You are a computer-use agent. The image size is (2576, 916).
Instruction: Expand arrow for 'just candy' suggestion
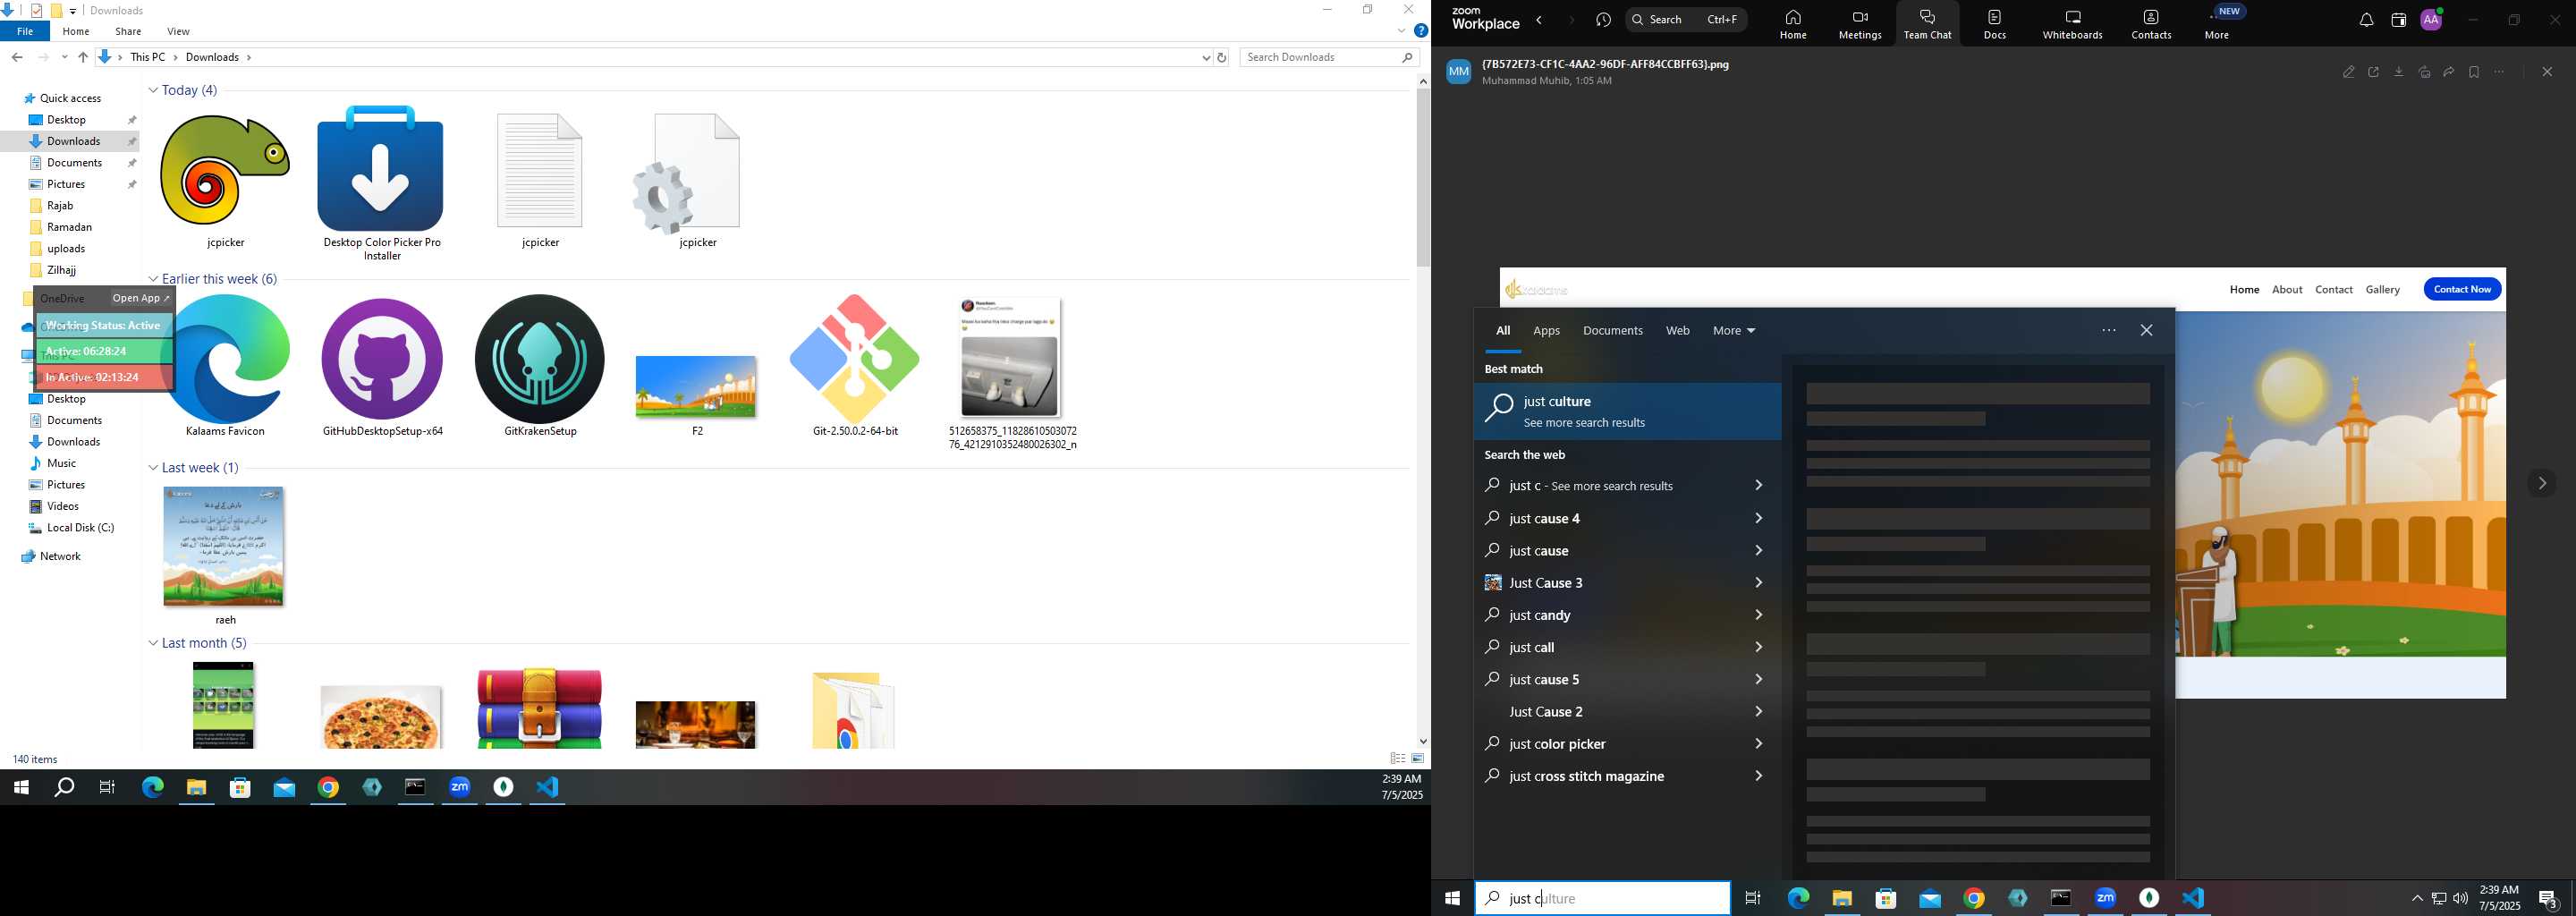pos(1759,615)
